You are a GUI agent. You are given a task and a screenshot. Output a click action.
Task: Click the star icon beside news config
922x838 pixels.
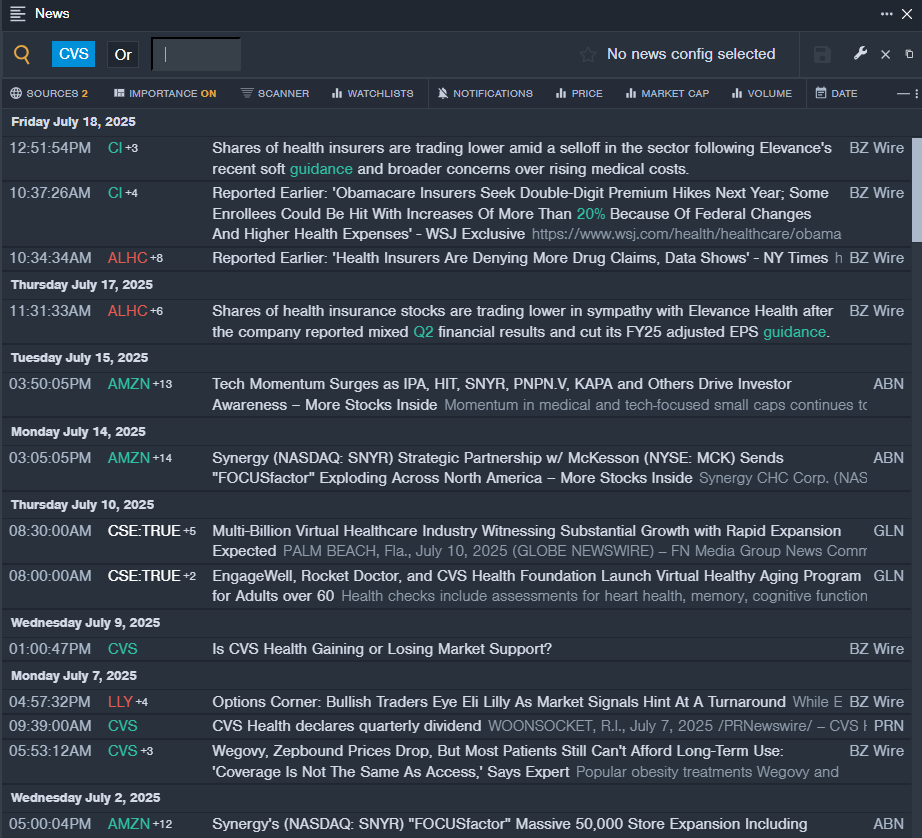587,55
